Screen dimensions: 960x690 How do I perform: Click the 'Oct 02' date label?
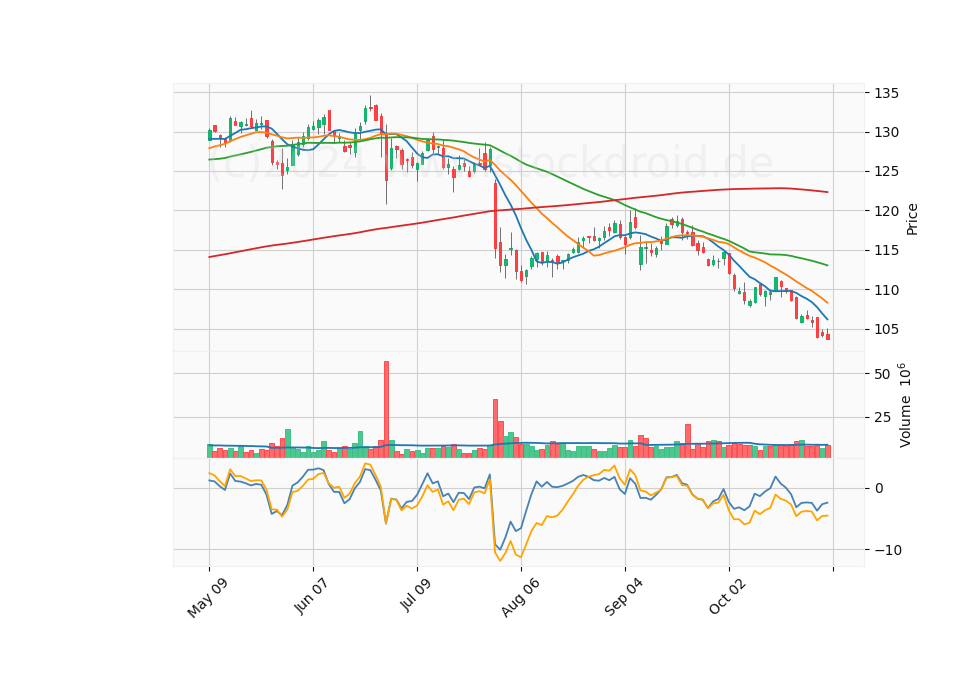[x=727, y=596]
